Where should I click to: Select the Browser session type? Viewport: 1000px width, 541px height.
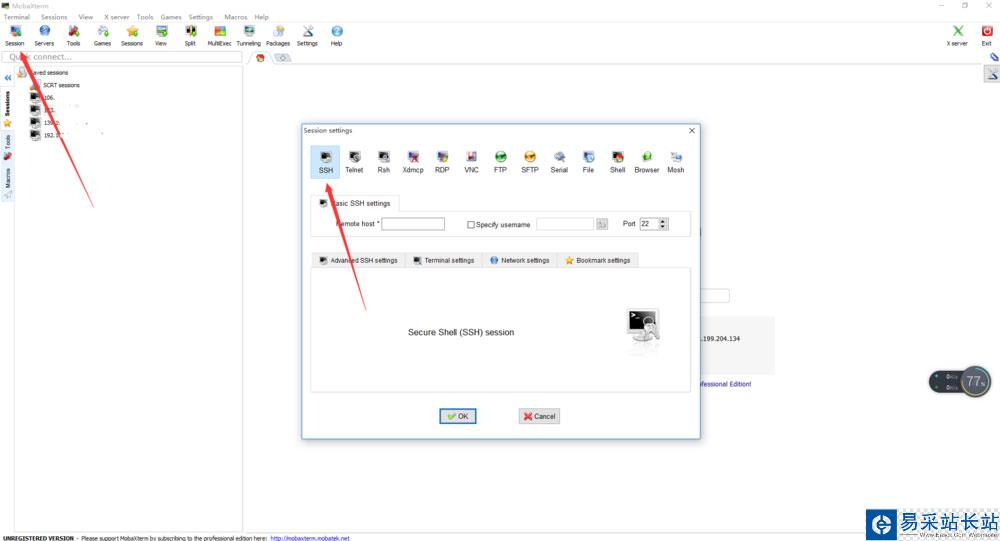(647, 162)
